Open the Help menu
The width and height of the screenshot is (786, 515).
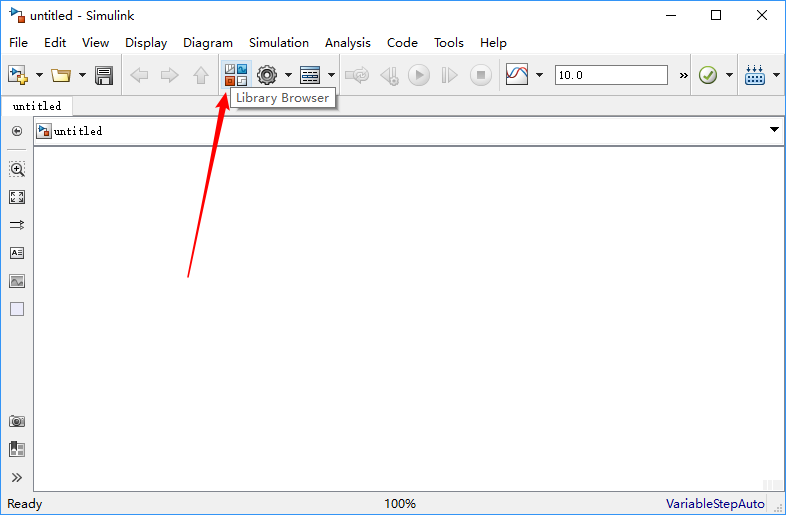click(493, 43)
